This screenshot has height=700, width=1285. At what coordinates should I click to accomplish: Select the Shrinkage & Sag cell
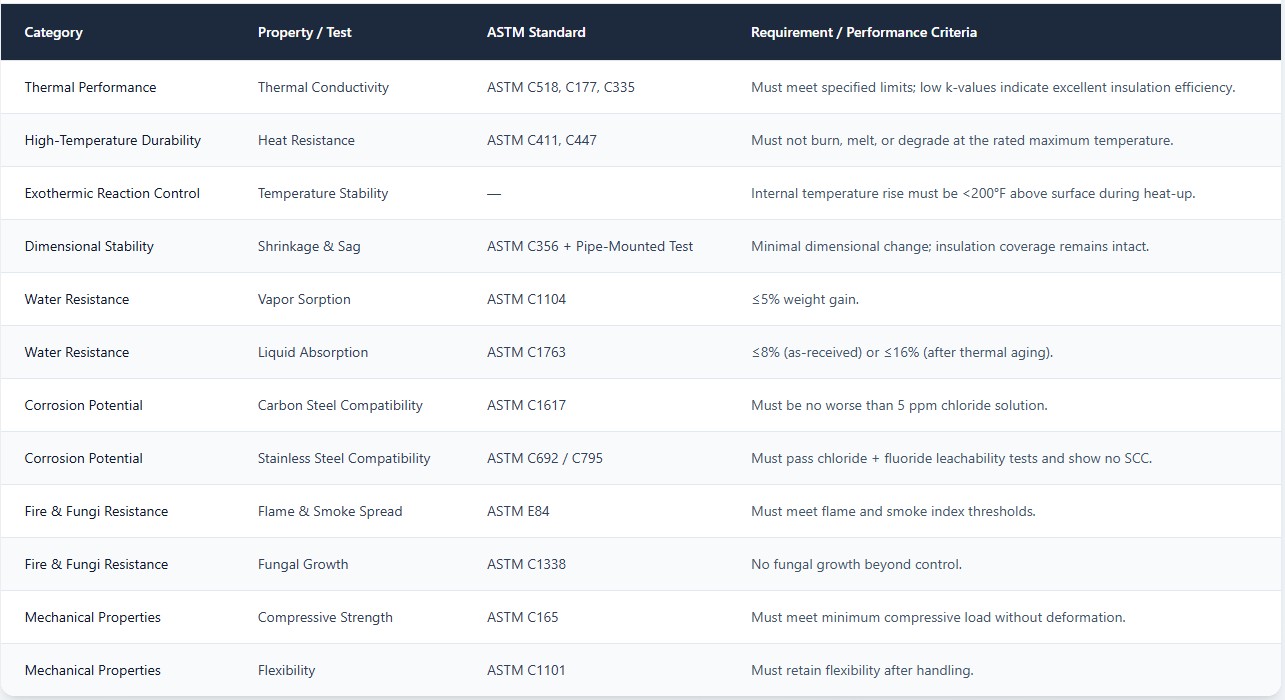(309, 246)
